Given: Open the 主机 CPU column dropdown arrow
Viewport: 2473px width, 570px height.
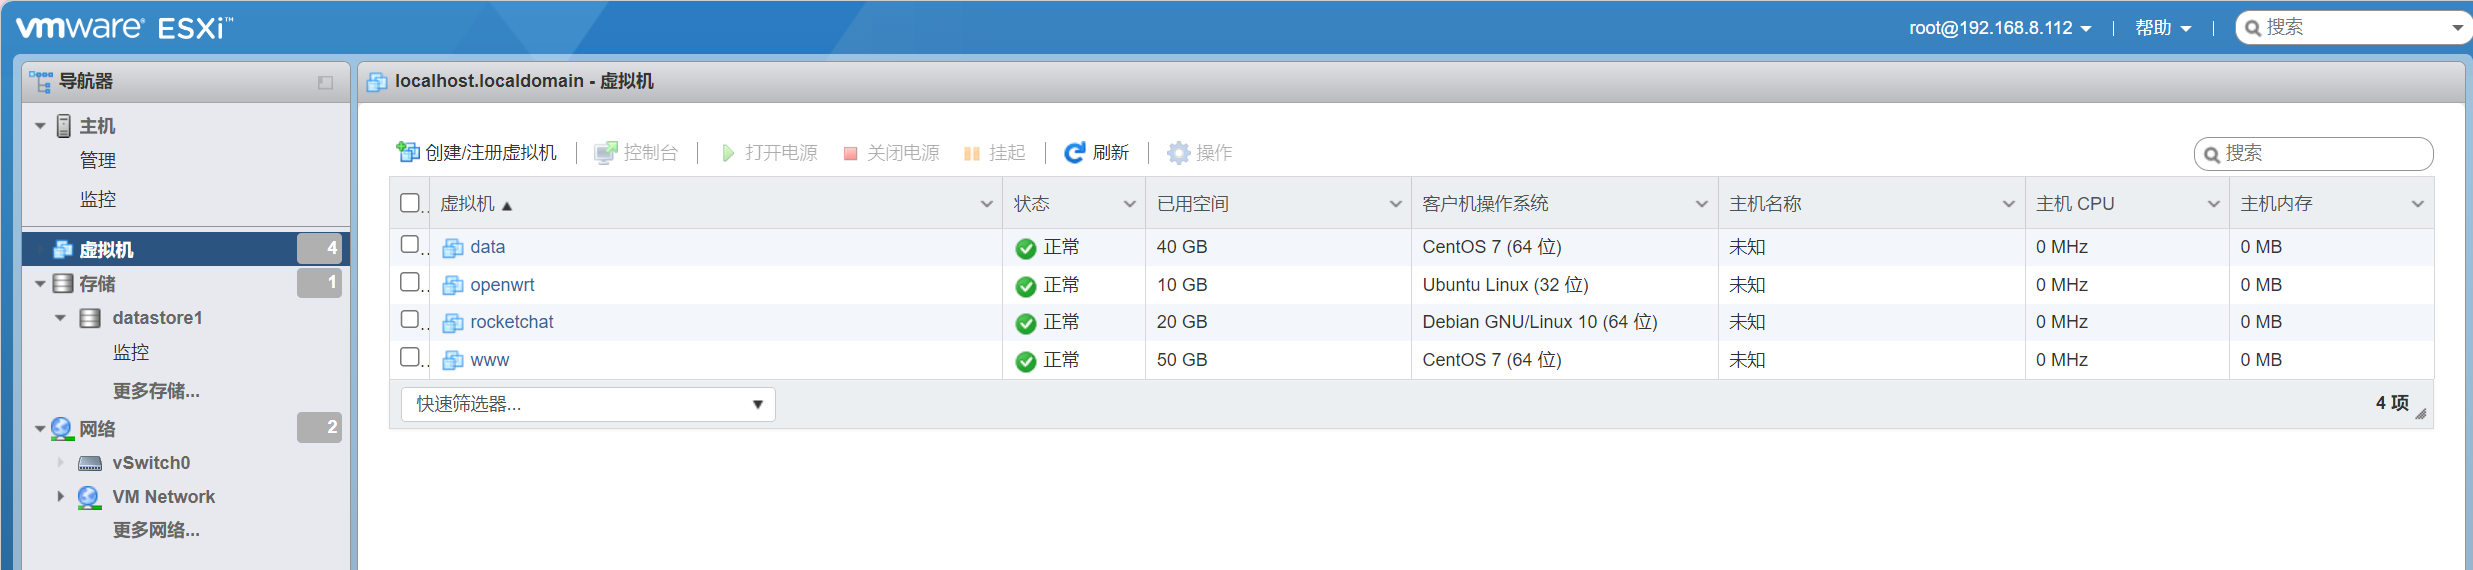Looking at the screenshot, I should click(x=2214, y=204).
